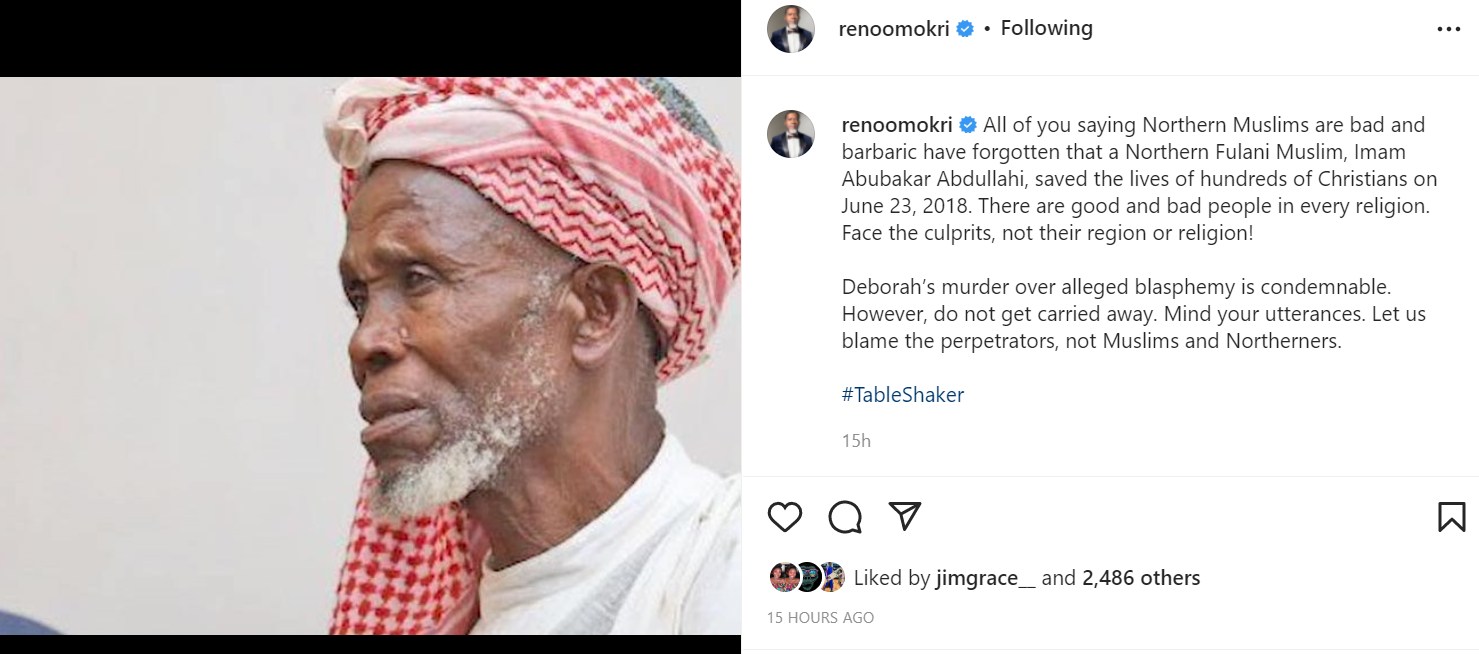Open more options three-dot menu
This screenshot has height=654, width=1479.
[x=1449, y=29]
